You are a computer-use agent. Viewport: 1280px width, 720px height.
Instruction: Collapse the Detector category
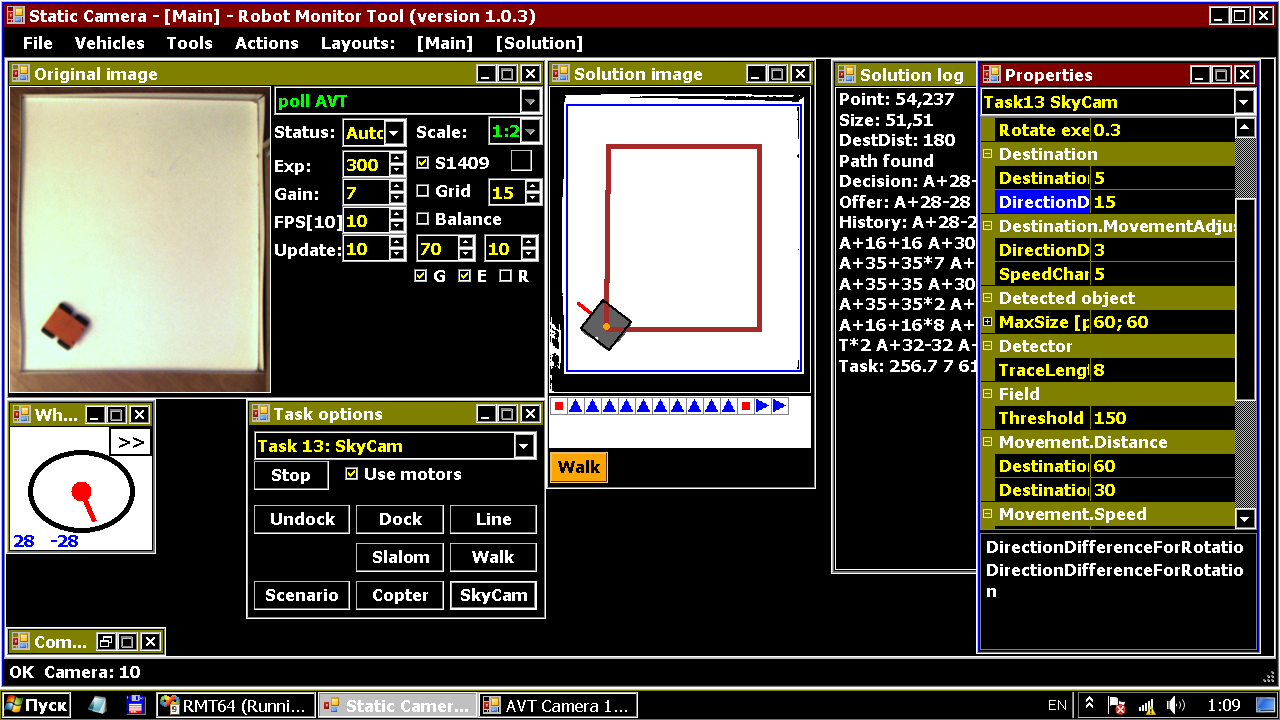tap(988, 346)
